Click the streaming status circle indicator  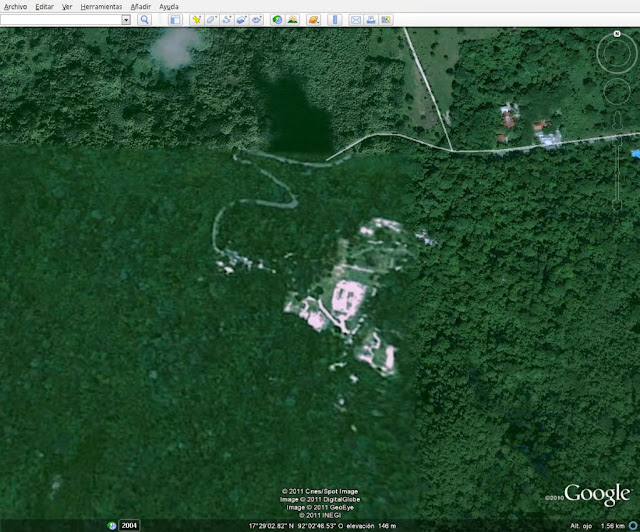[x=634, y=525]
